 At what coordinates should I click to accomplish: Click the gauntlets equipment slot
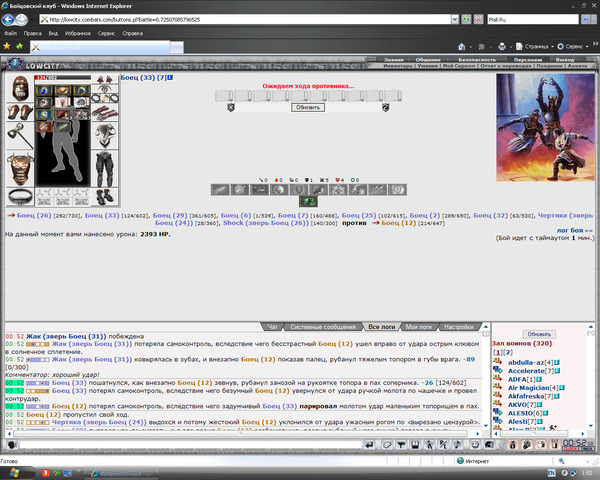[20, 112]
